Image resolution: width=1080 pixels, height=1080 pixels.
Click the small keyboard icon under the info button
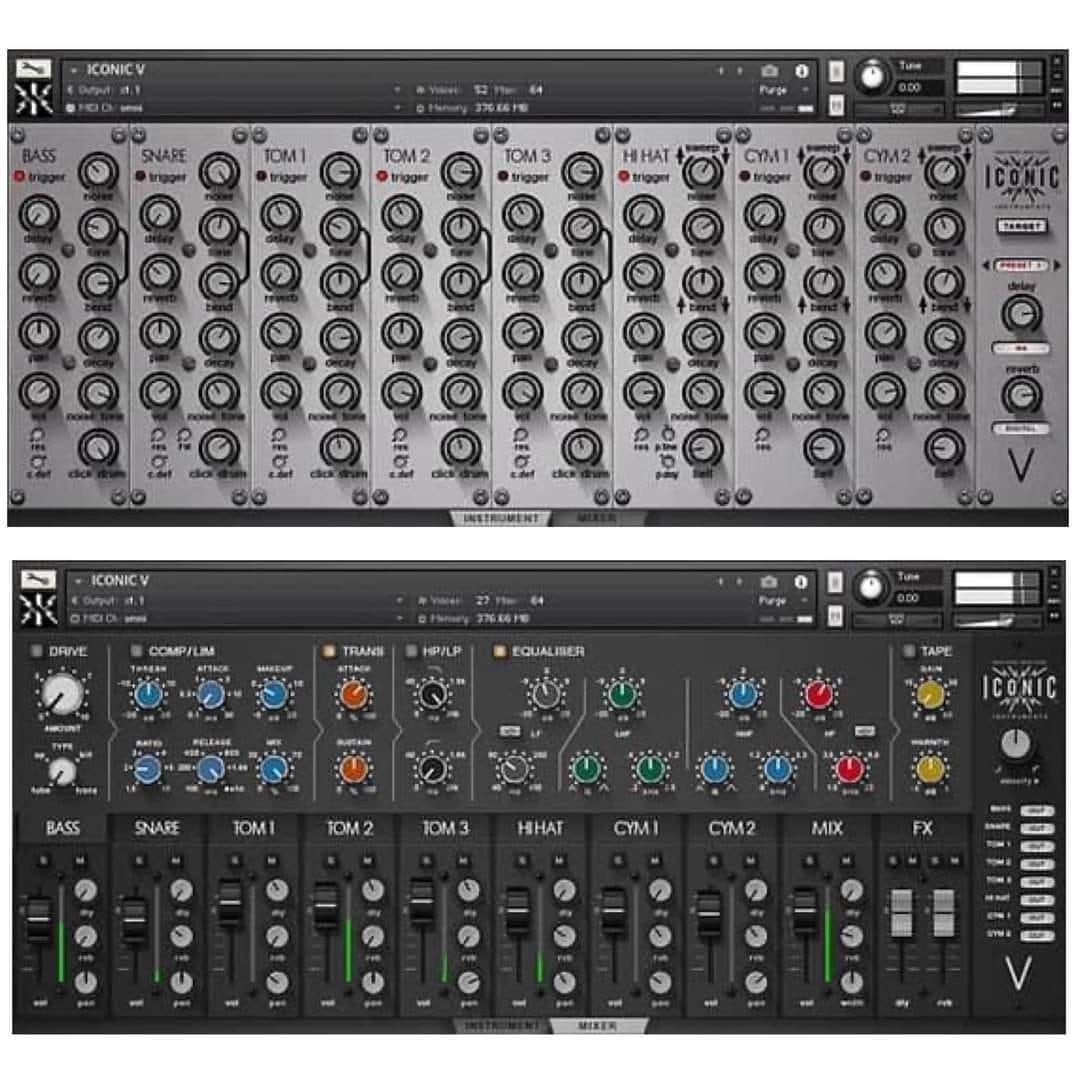(x=838, y=106)
